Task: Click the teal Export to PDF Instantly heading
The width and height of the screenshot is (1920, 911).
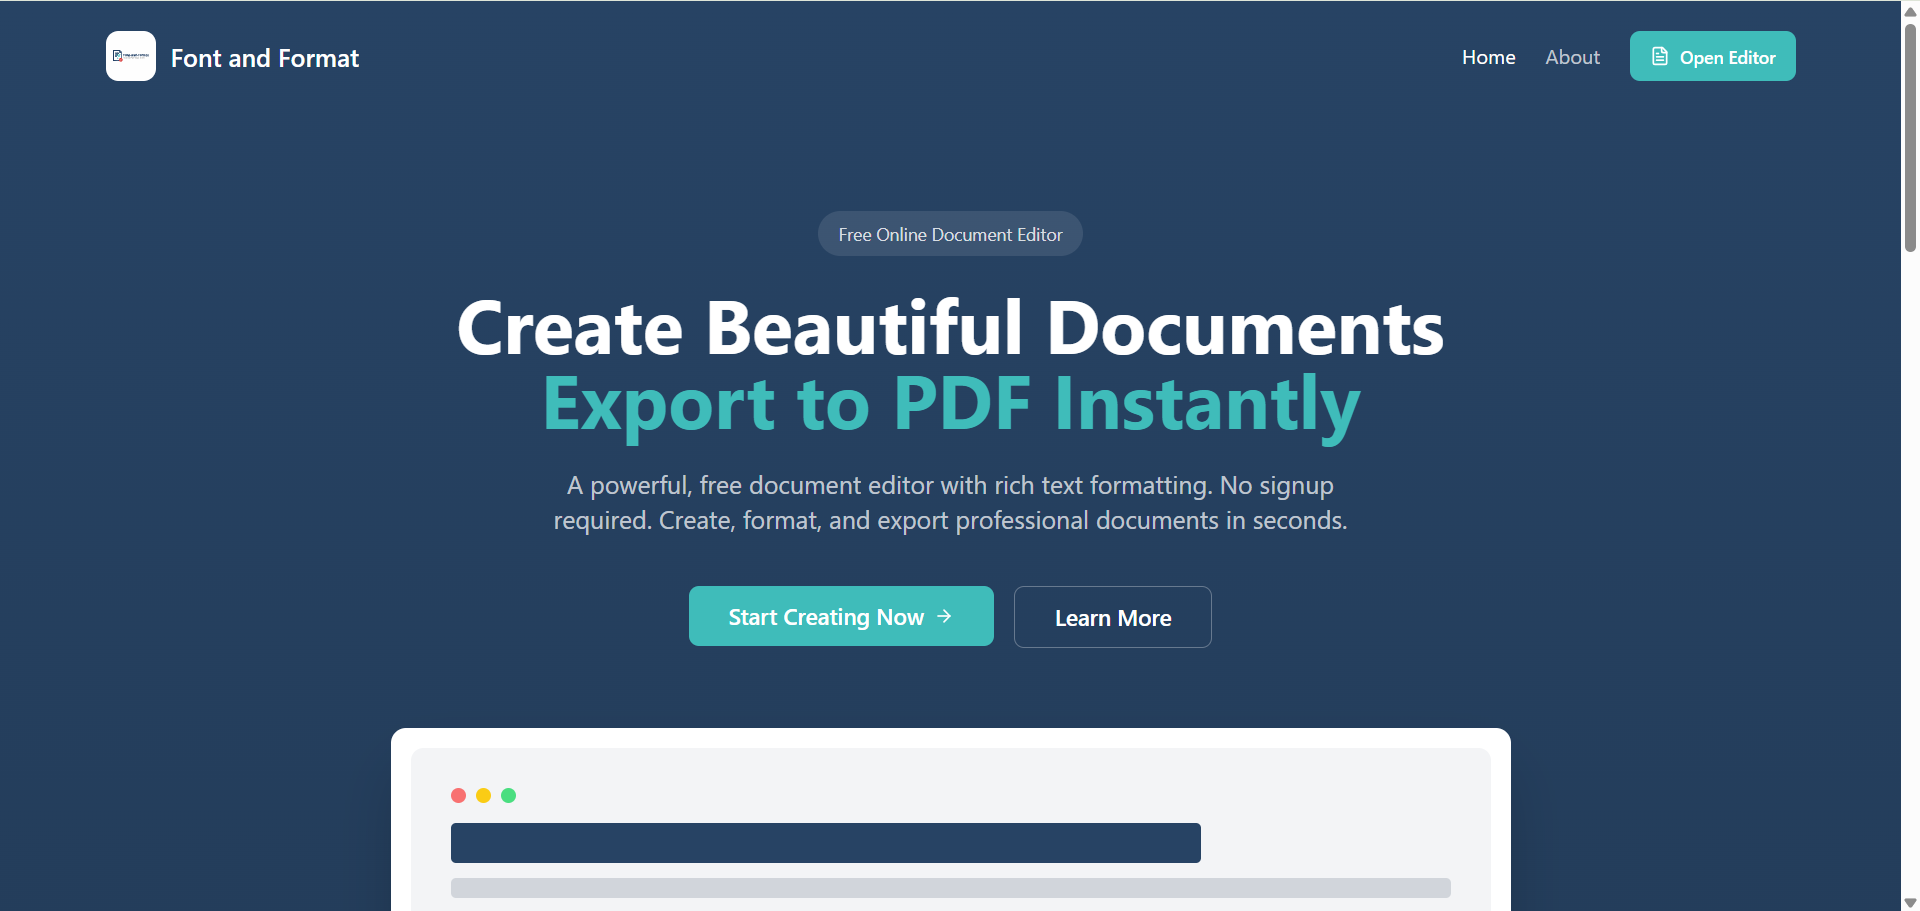Action: (950, 404)
